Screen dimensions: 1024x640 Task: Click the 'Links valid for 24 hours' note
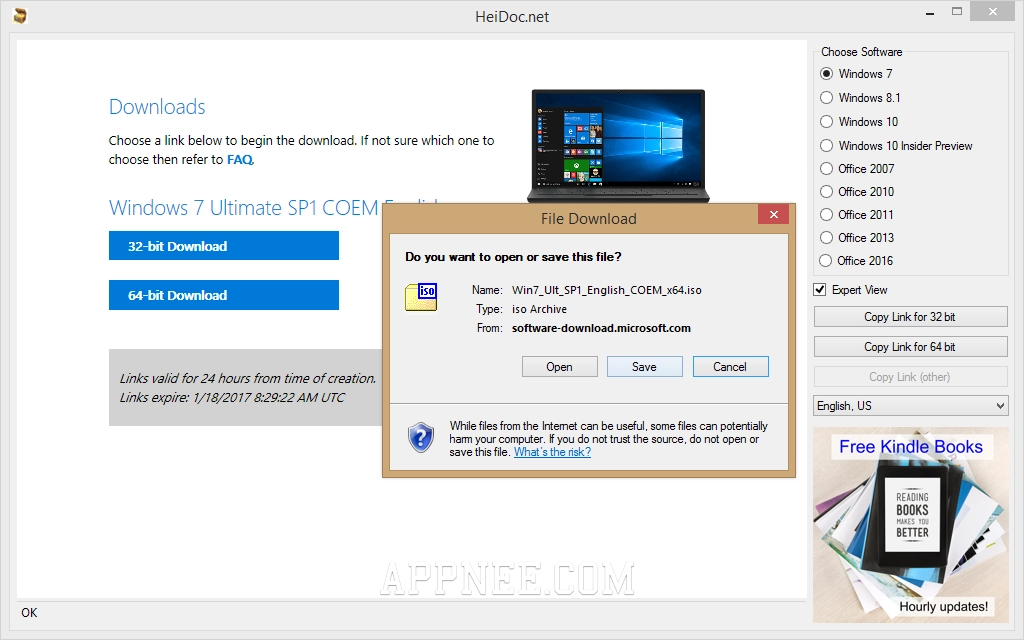tap(248, 378)
